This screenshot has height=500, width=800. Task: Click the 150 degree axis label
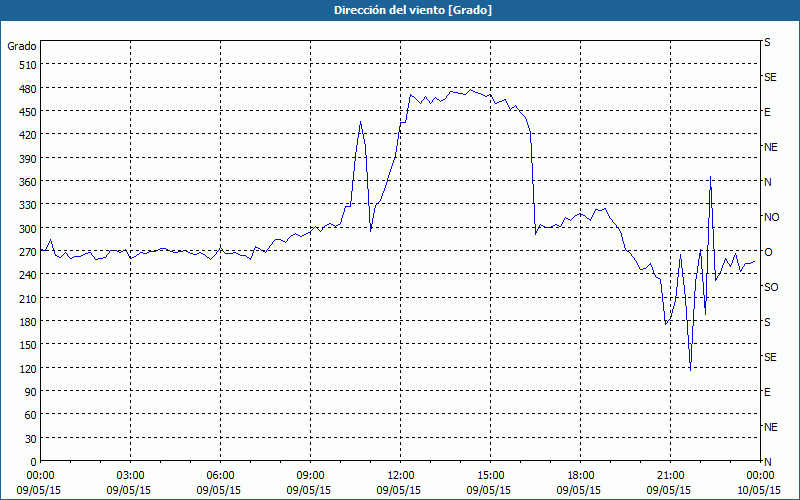28,345
